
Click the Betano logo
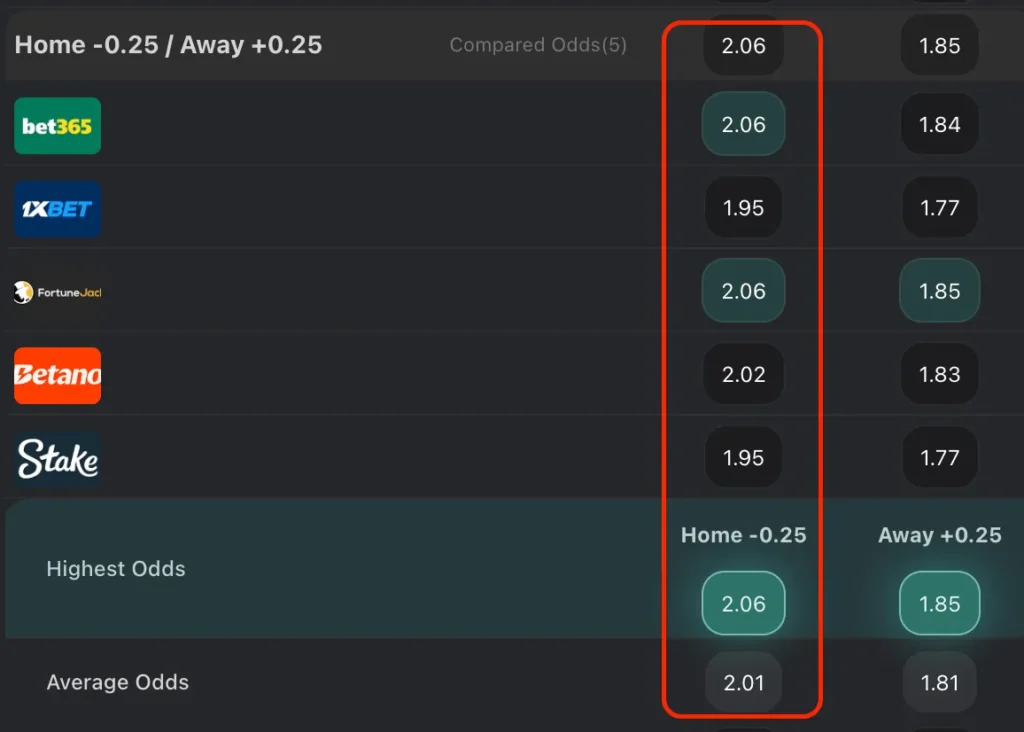tap(57, 376)
